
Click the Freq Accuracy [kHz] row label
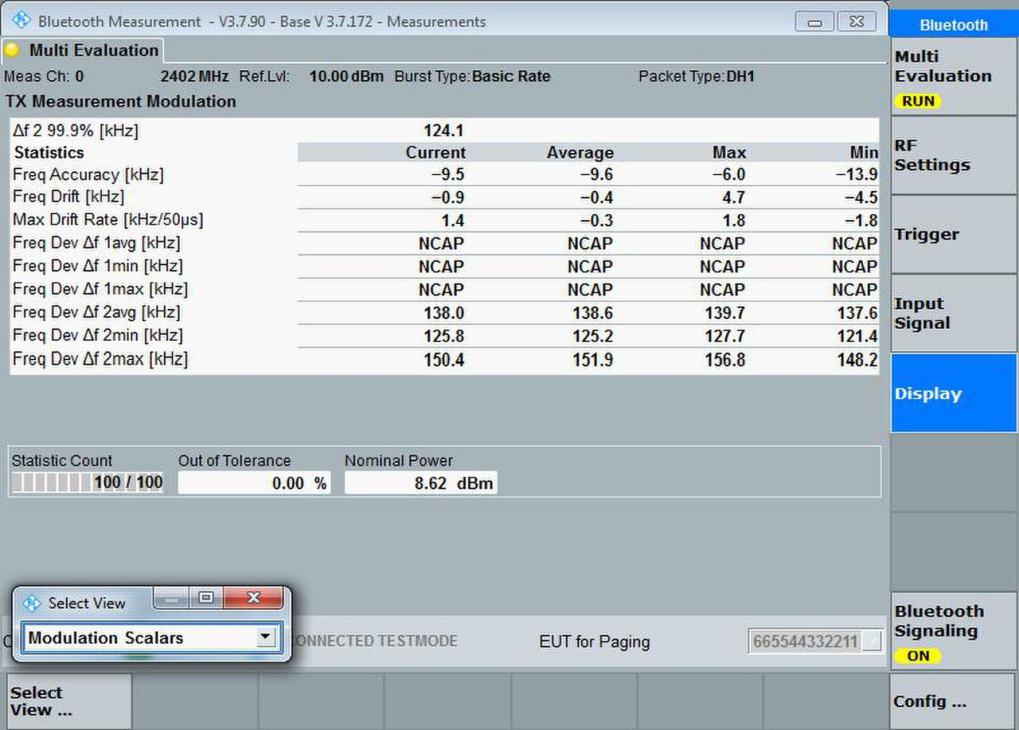pyautogui.click(x=88, y=174)
